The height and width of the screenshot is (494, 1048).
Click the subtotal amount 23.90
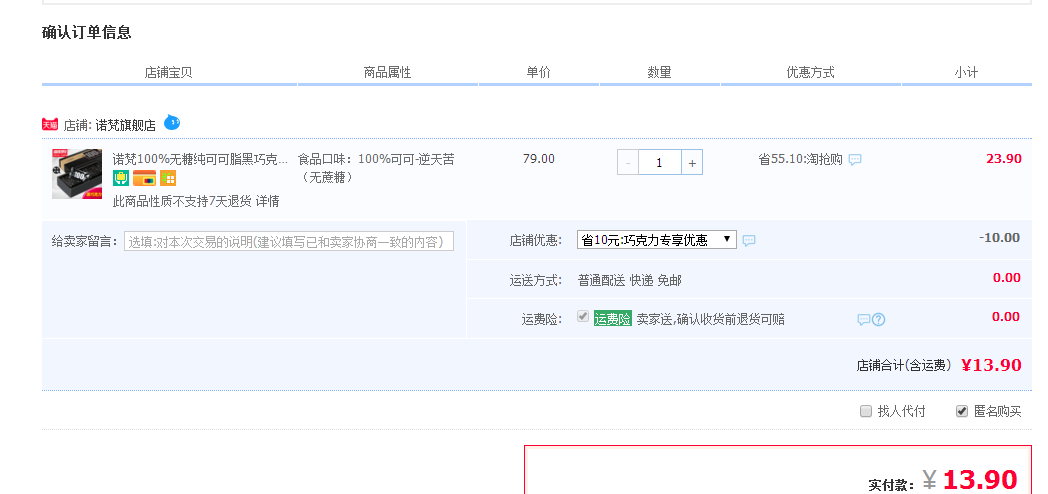coord(1004,158)
